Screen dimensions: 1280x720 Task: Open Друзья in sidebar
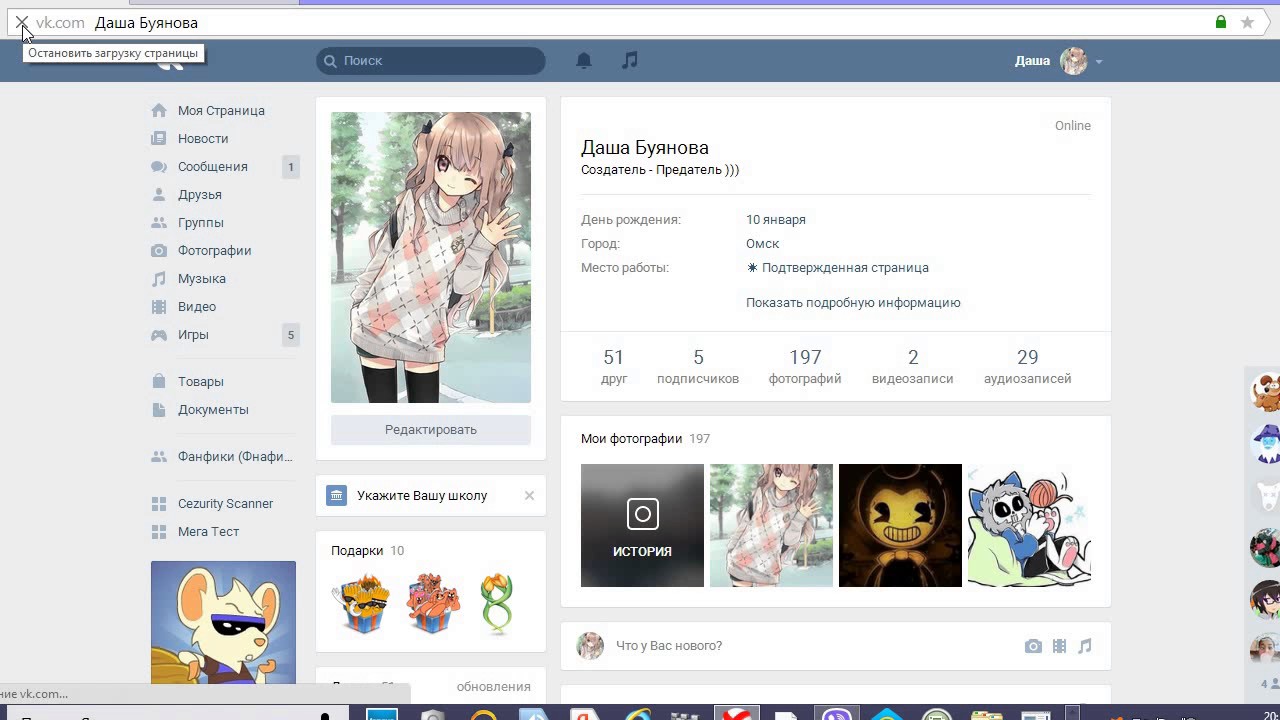[200, 194]
